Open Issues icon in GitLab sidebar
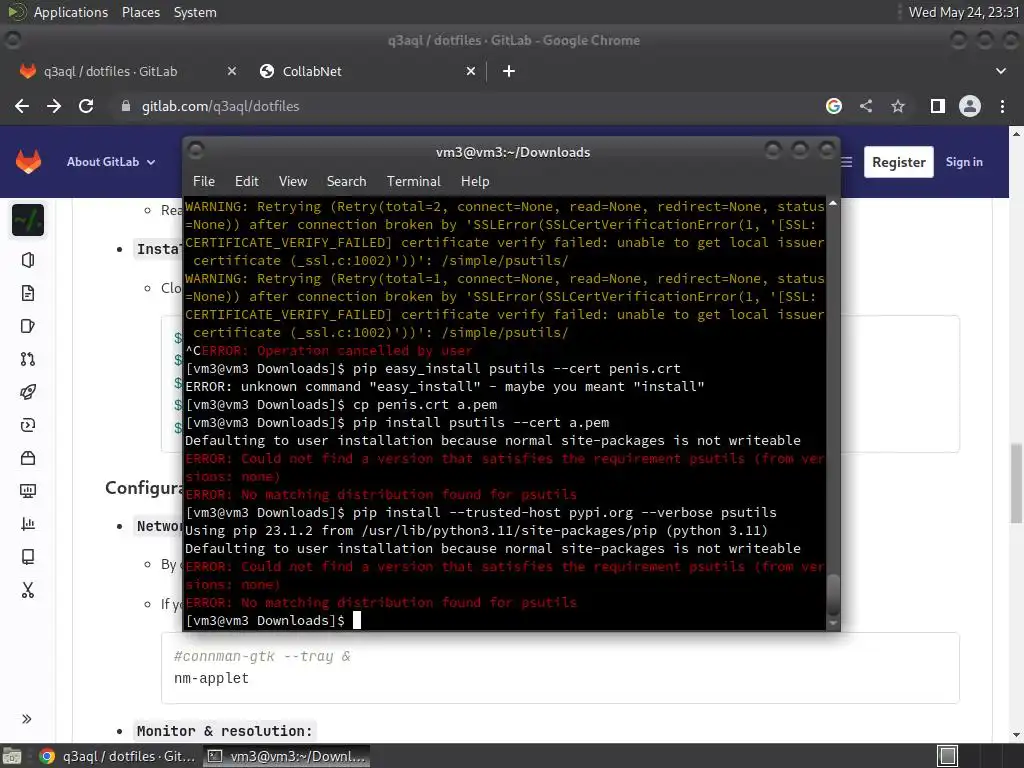Screen dimensions: 1024x768 point(27,326)
